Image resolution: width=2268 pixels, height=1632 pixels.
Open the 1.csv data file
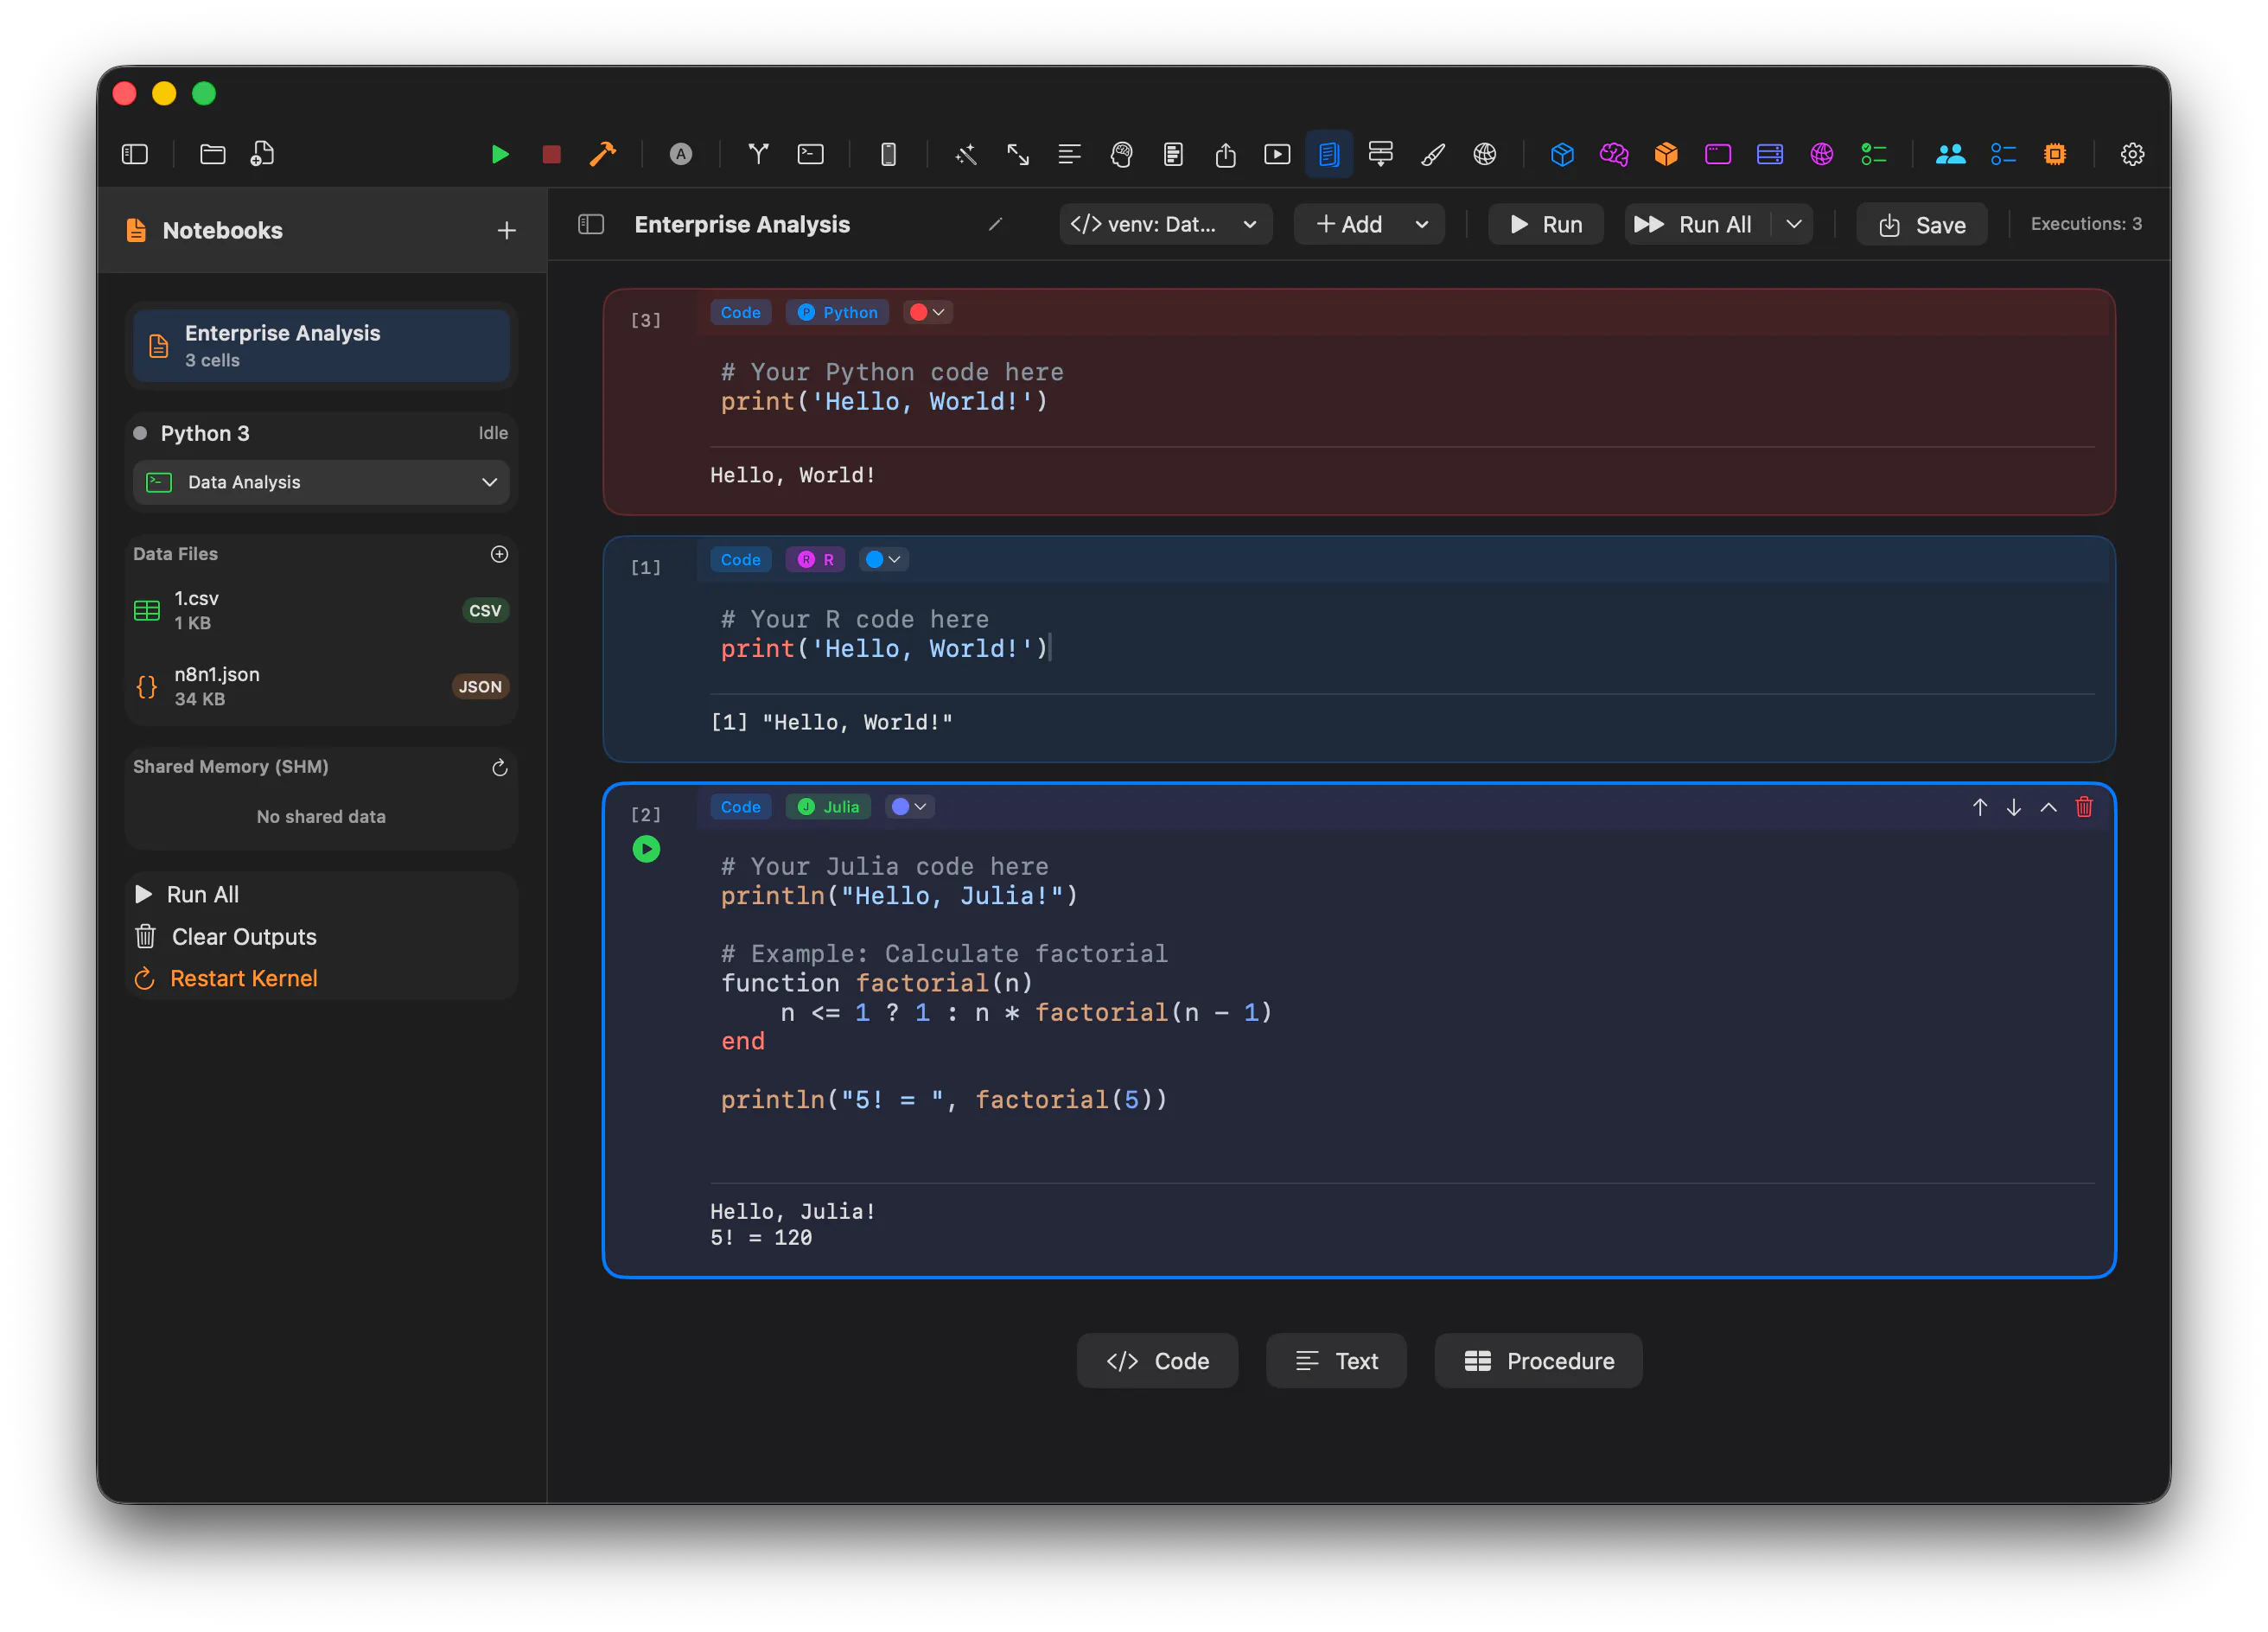[321, 611]
